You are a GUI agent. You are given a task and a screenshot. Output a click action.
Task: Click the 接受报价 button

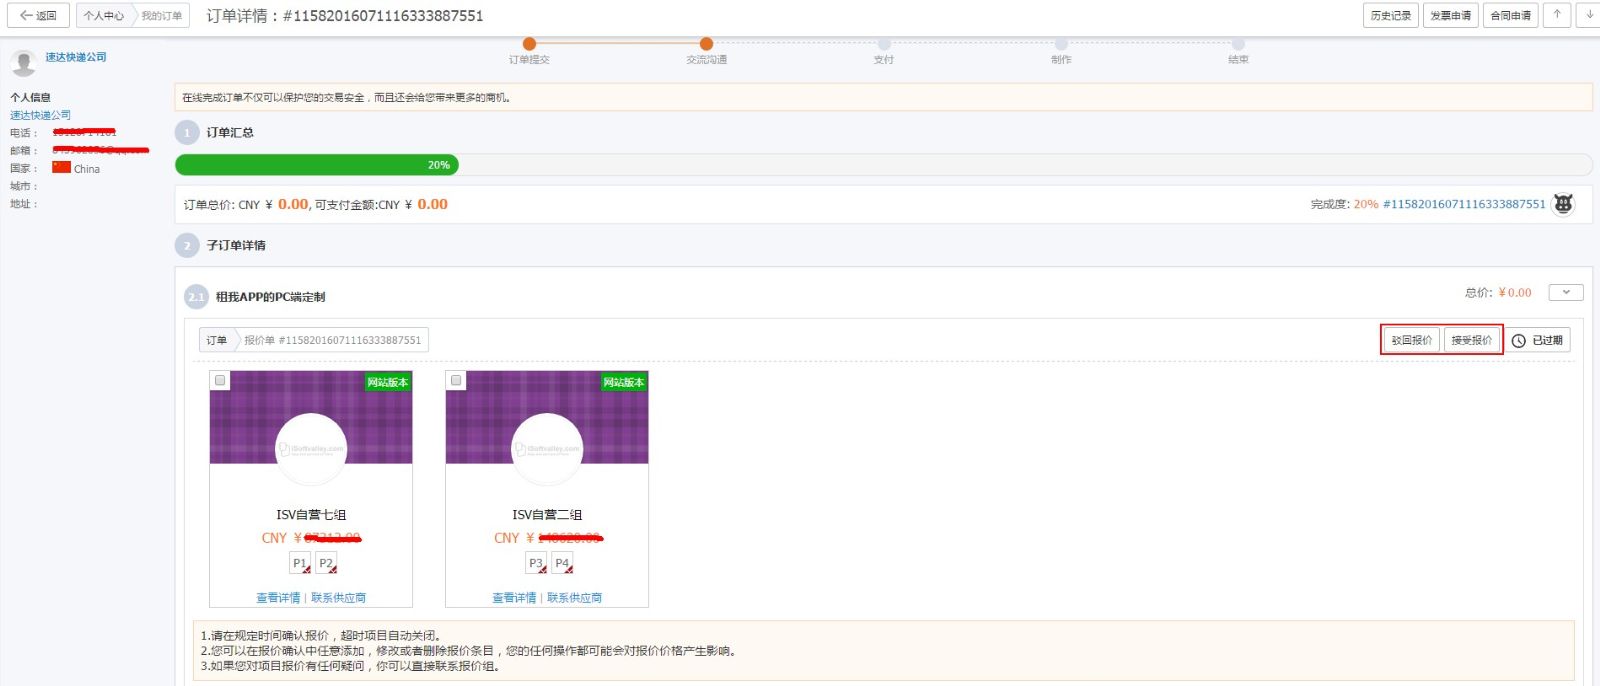[1471, 341]
